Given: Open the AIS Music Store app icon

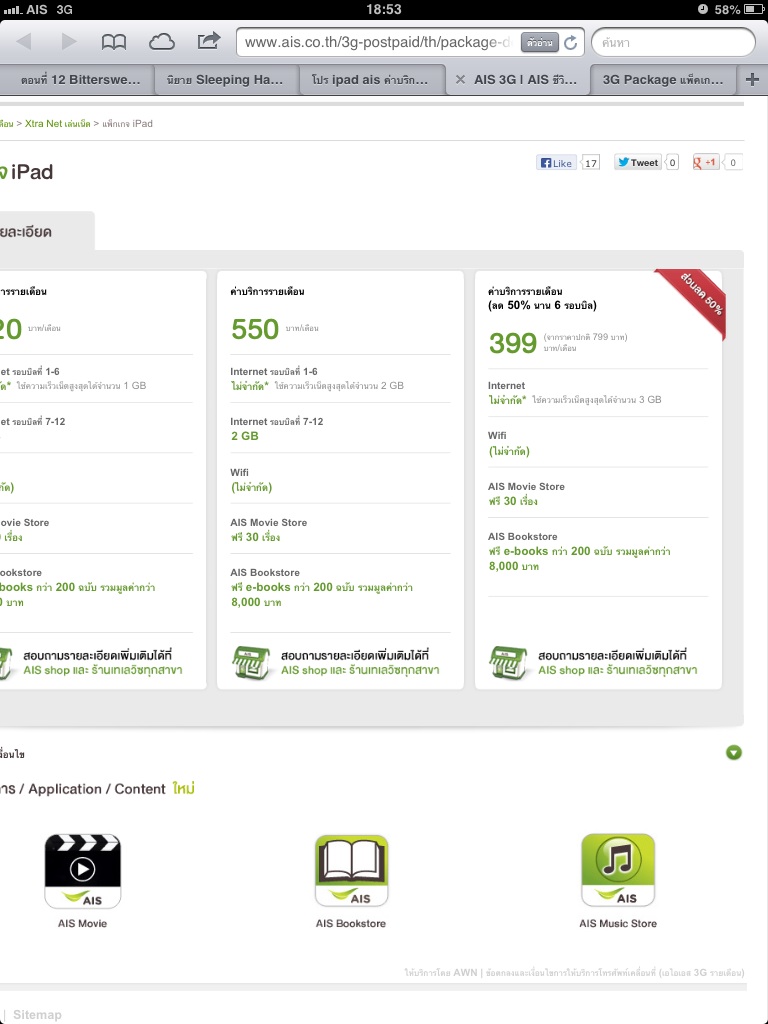Looking at the screenshot, I should click(x=618, y=871).
